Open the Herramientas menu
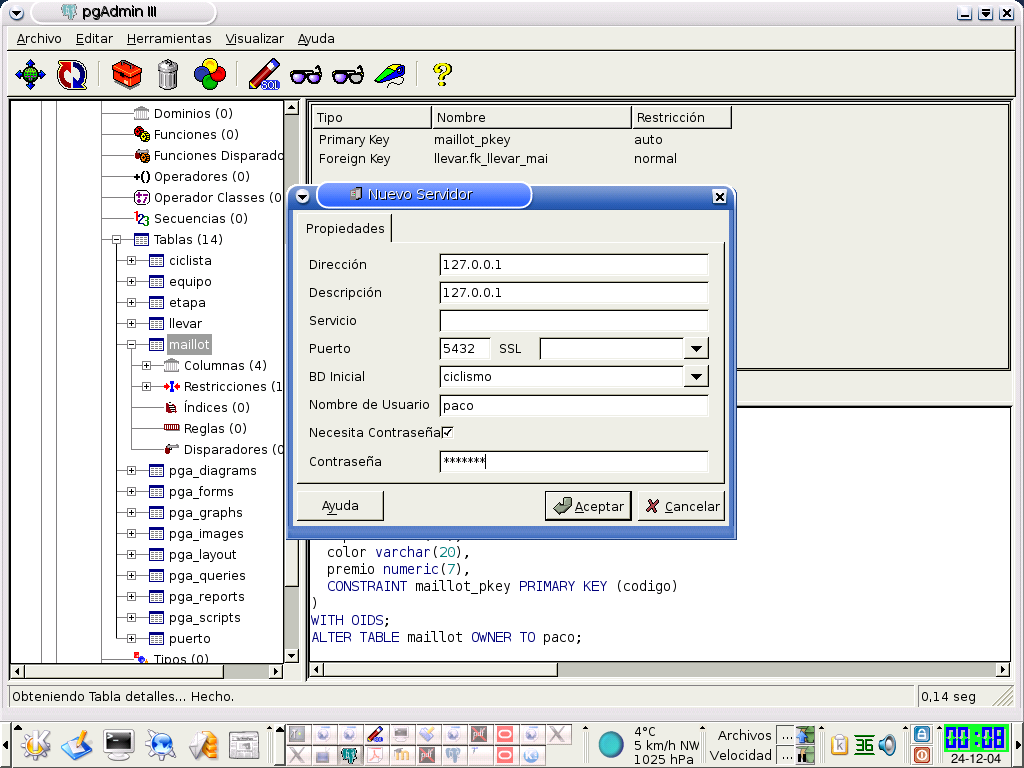1024x768 pixels. tap(169, 39)
